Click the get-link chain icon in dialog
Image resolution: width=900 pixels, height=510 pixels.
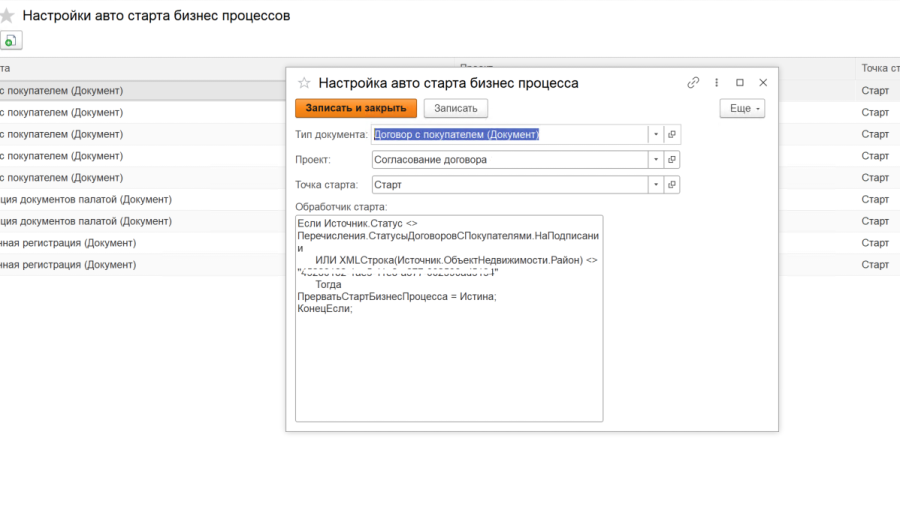[693, 83]
